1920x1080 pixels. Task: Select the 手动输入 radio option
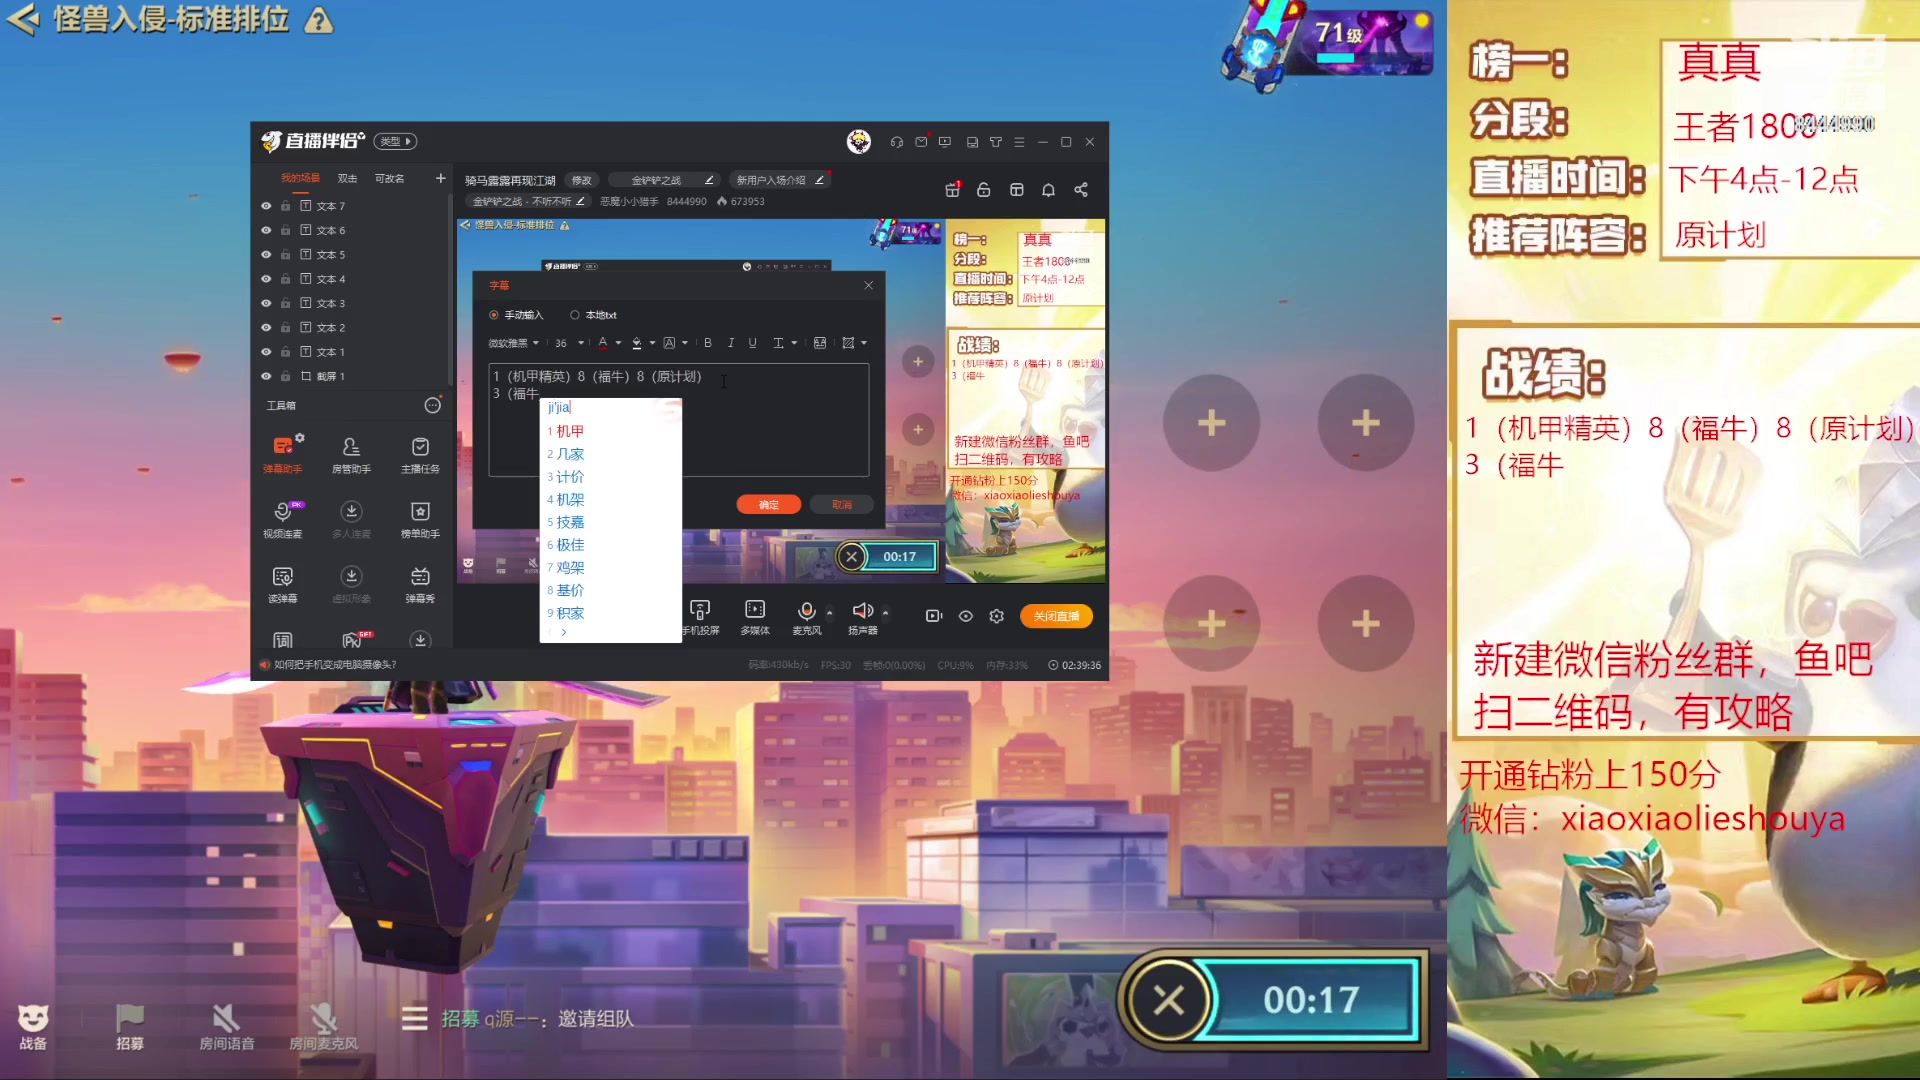515,315
